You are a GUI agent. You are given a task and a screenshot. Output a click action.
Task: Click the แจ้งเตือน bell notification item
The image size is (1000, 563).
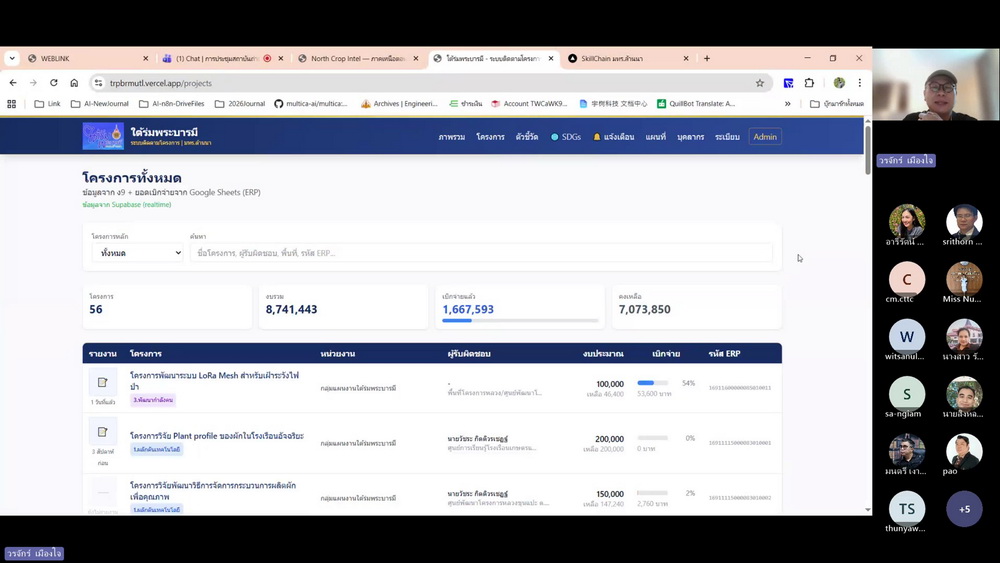613,137
